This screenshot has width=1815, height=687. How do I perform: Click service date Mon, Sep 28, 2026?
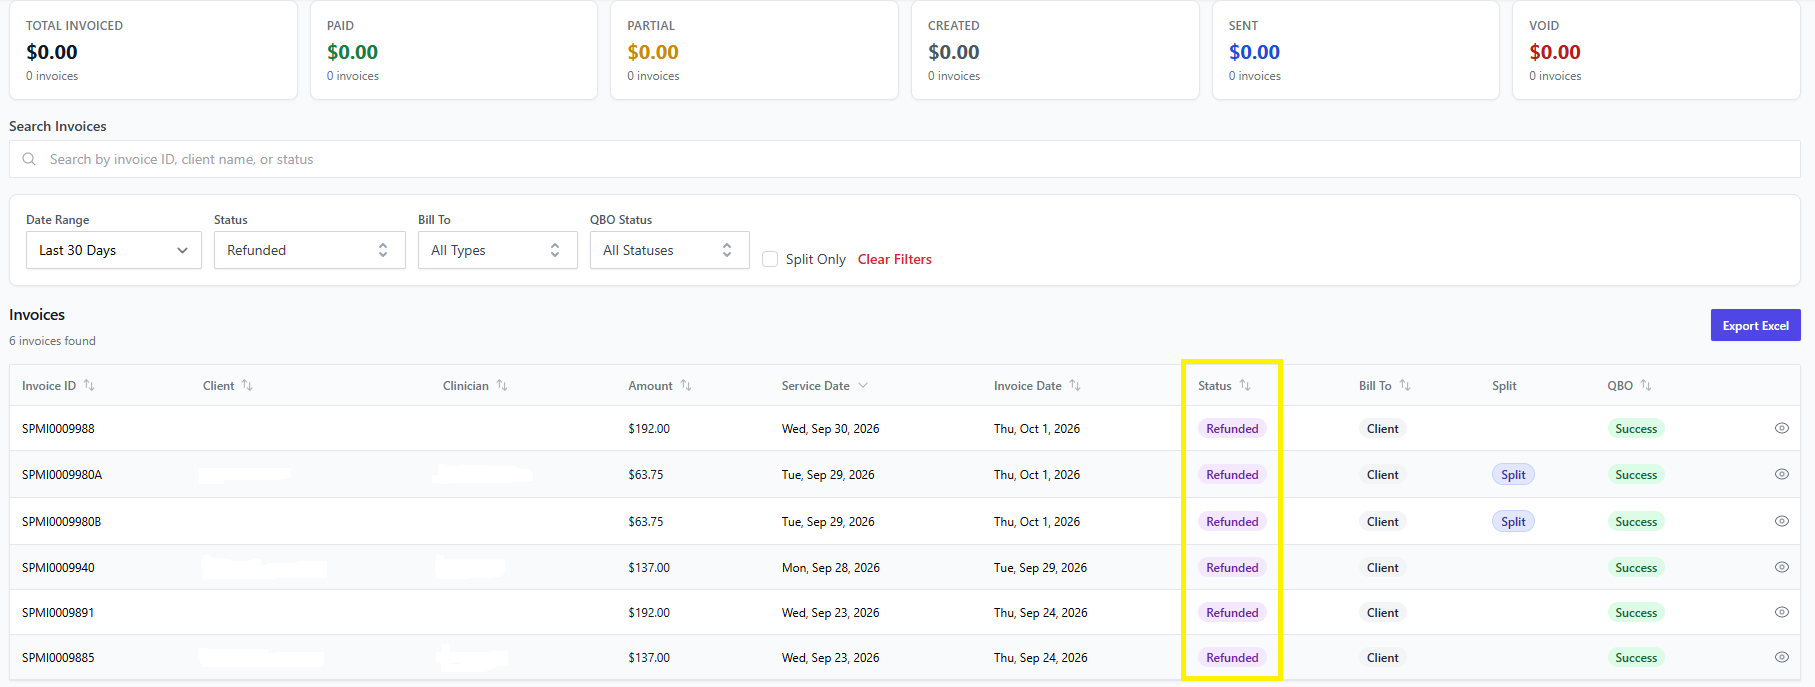(830, 567)
